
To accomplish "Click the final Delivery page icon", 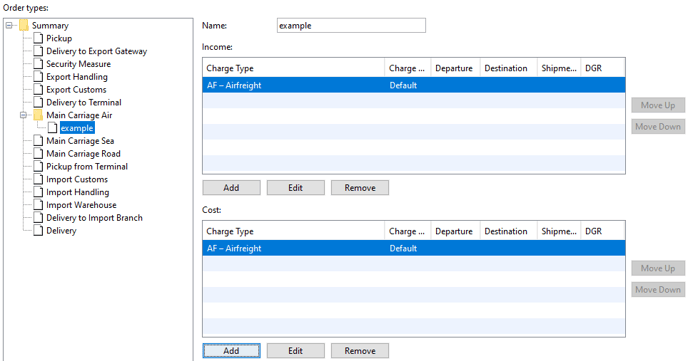I will (x=39, y=231).
